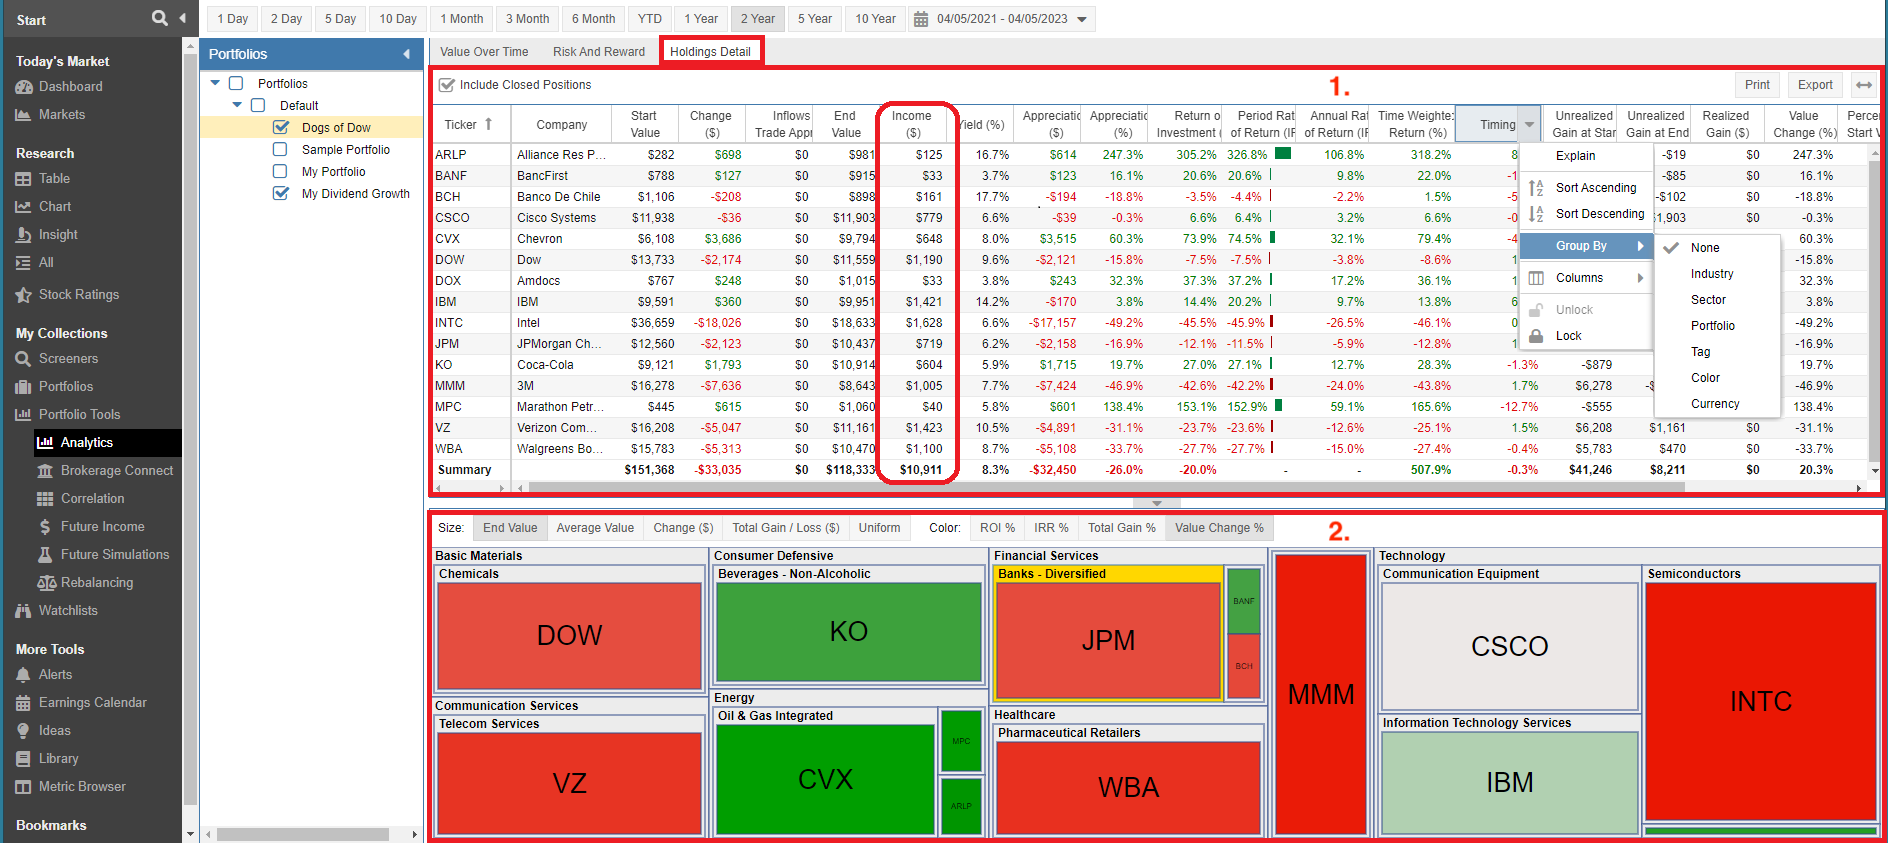
Task: Open the Timing column dropdown arrow
Action: point(1529,125)
